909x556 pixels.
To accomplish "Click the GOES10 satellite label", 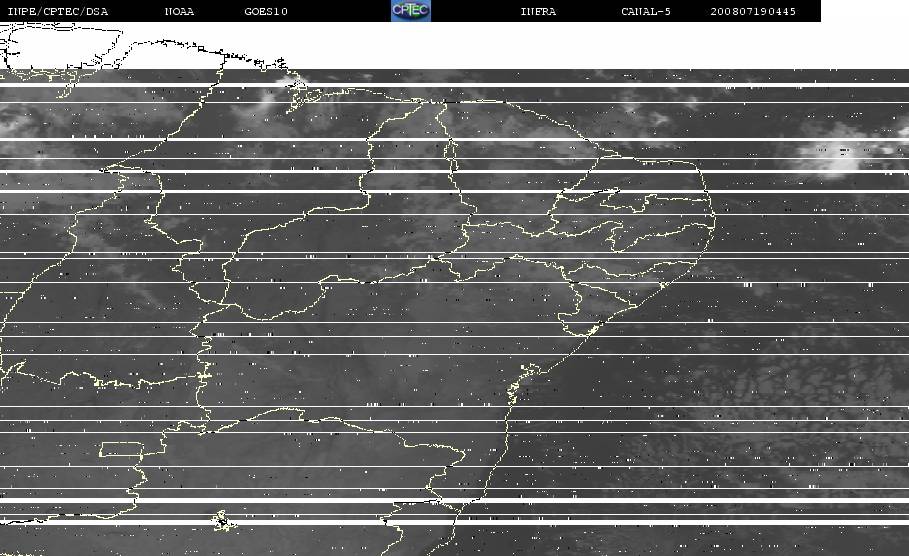I will coord(266,11).
